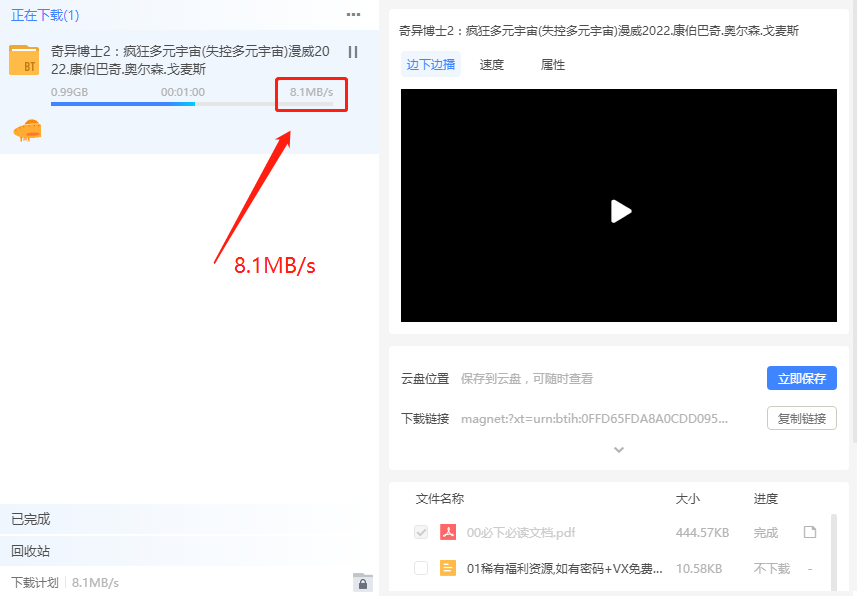The image size is (857, 596).
Task: Click the 不下载 status text
Action: [x=772, y=569]
